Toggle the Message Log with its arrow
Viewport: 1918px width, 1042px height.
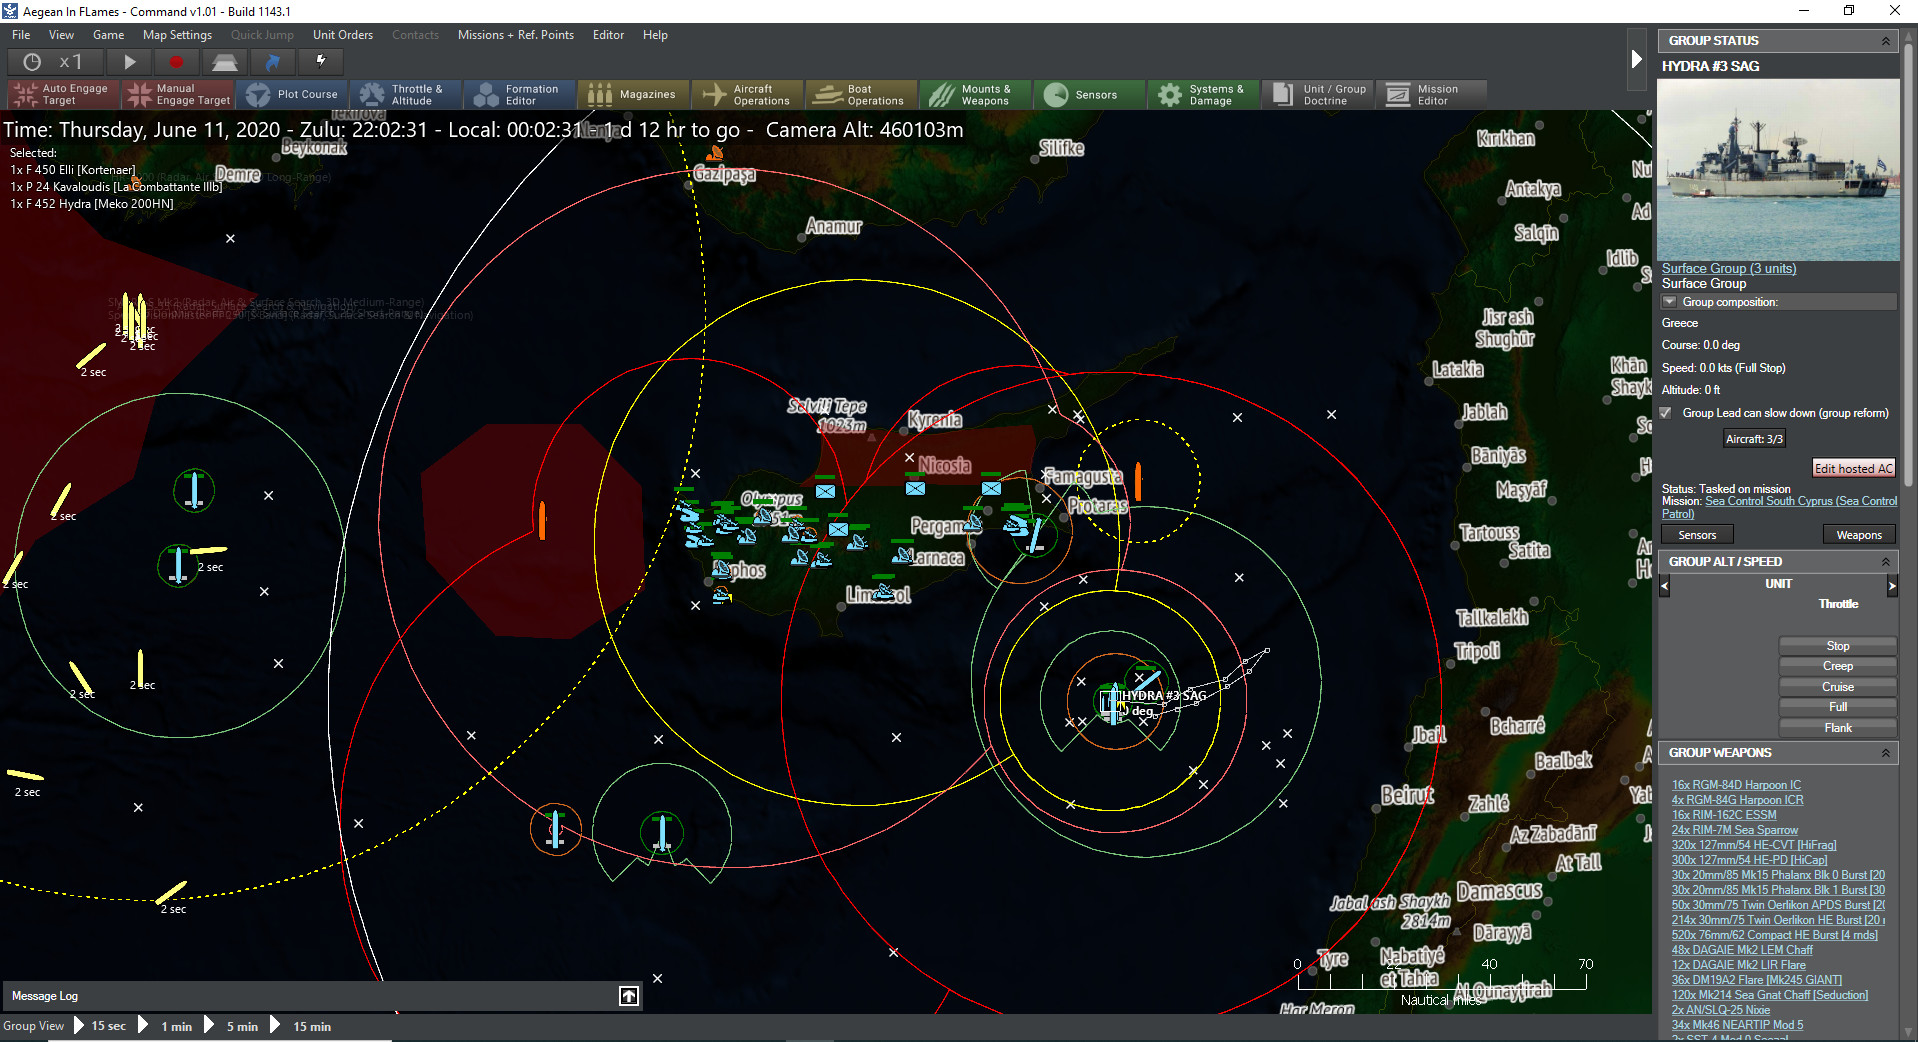point(628,996)
